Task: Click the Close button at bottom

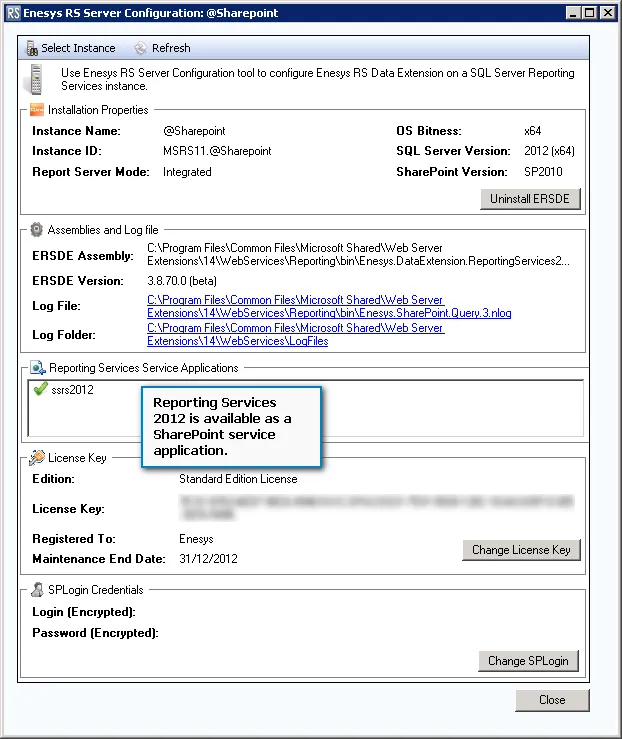Action: tap(552, 700)
